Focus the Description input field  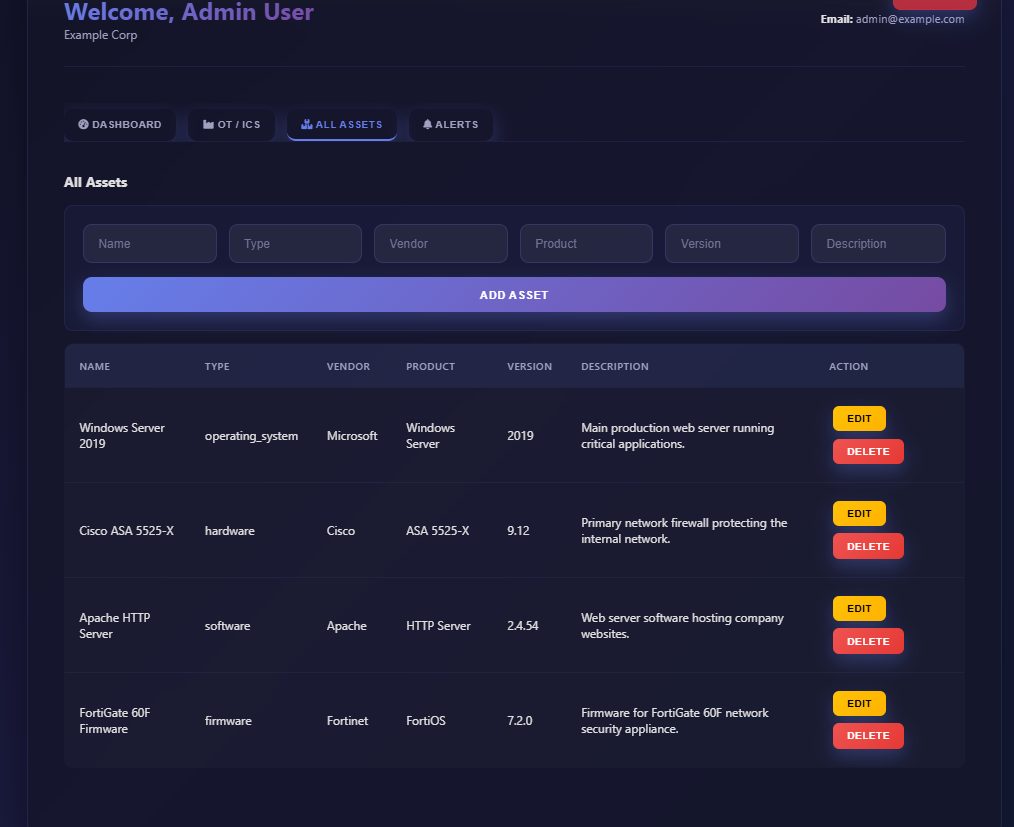point(878,244)
